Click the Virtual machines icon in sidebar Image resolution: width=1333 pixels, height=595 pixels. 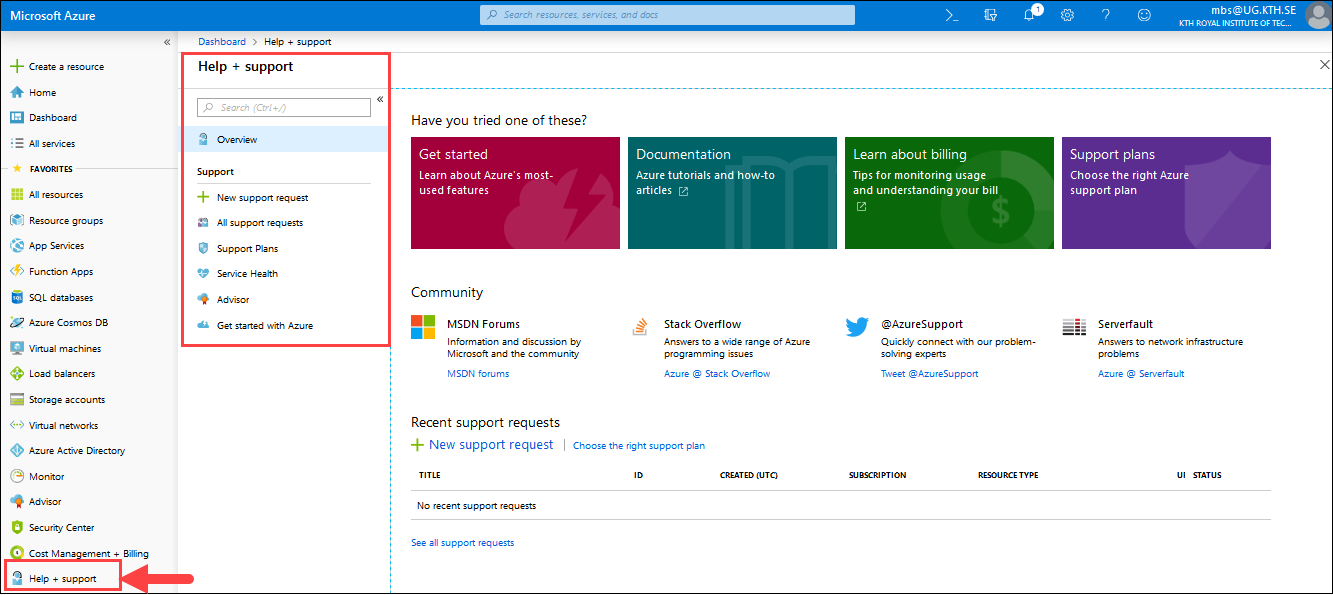point(17,349)
